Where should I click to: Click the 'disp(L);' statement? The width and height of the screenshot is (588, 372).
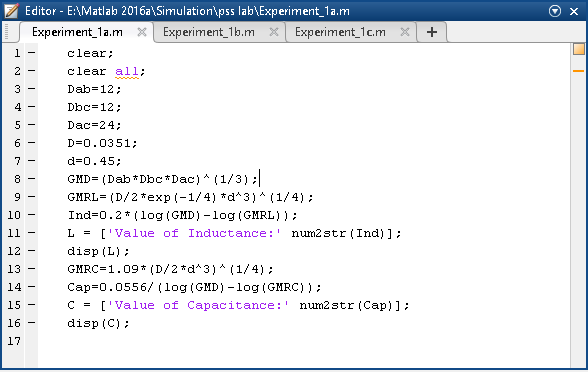(98, 251)
